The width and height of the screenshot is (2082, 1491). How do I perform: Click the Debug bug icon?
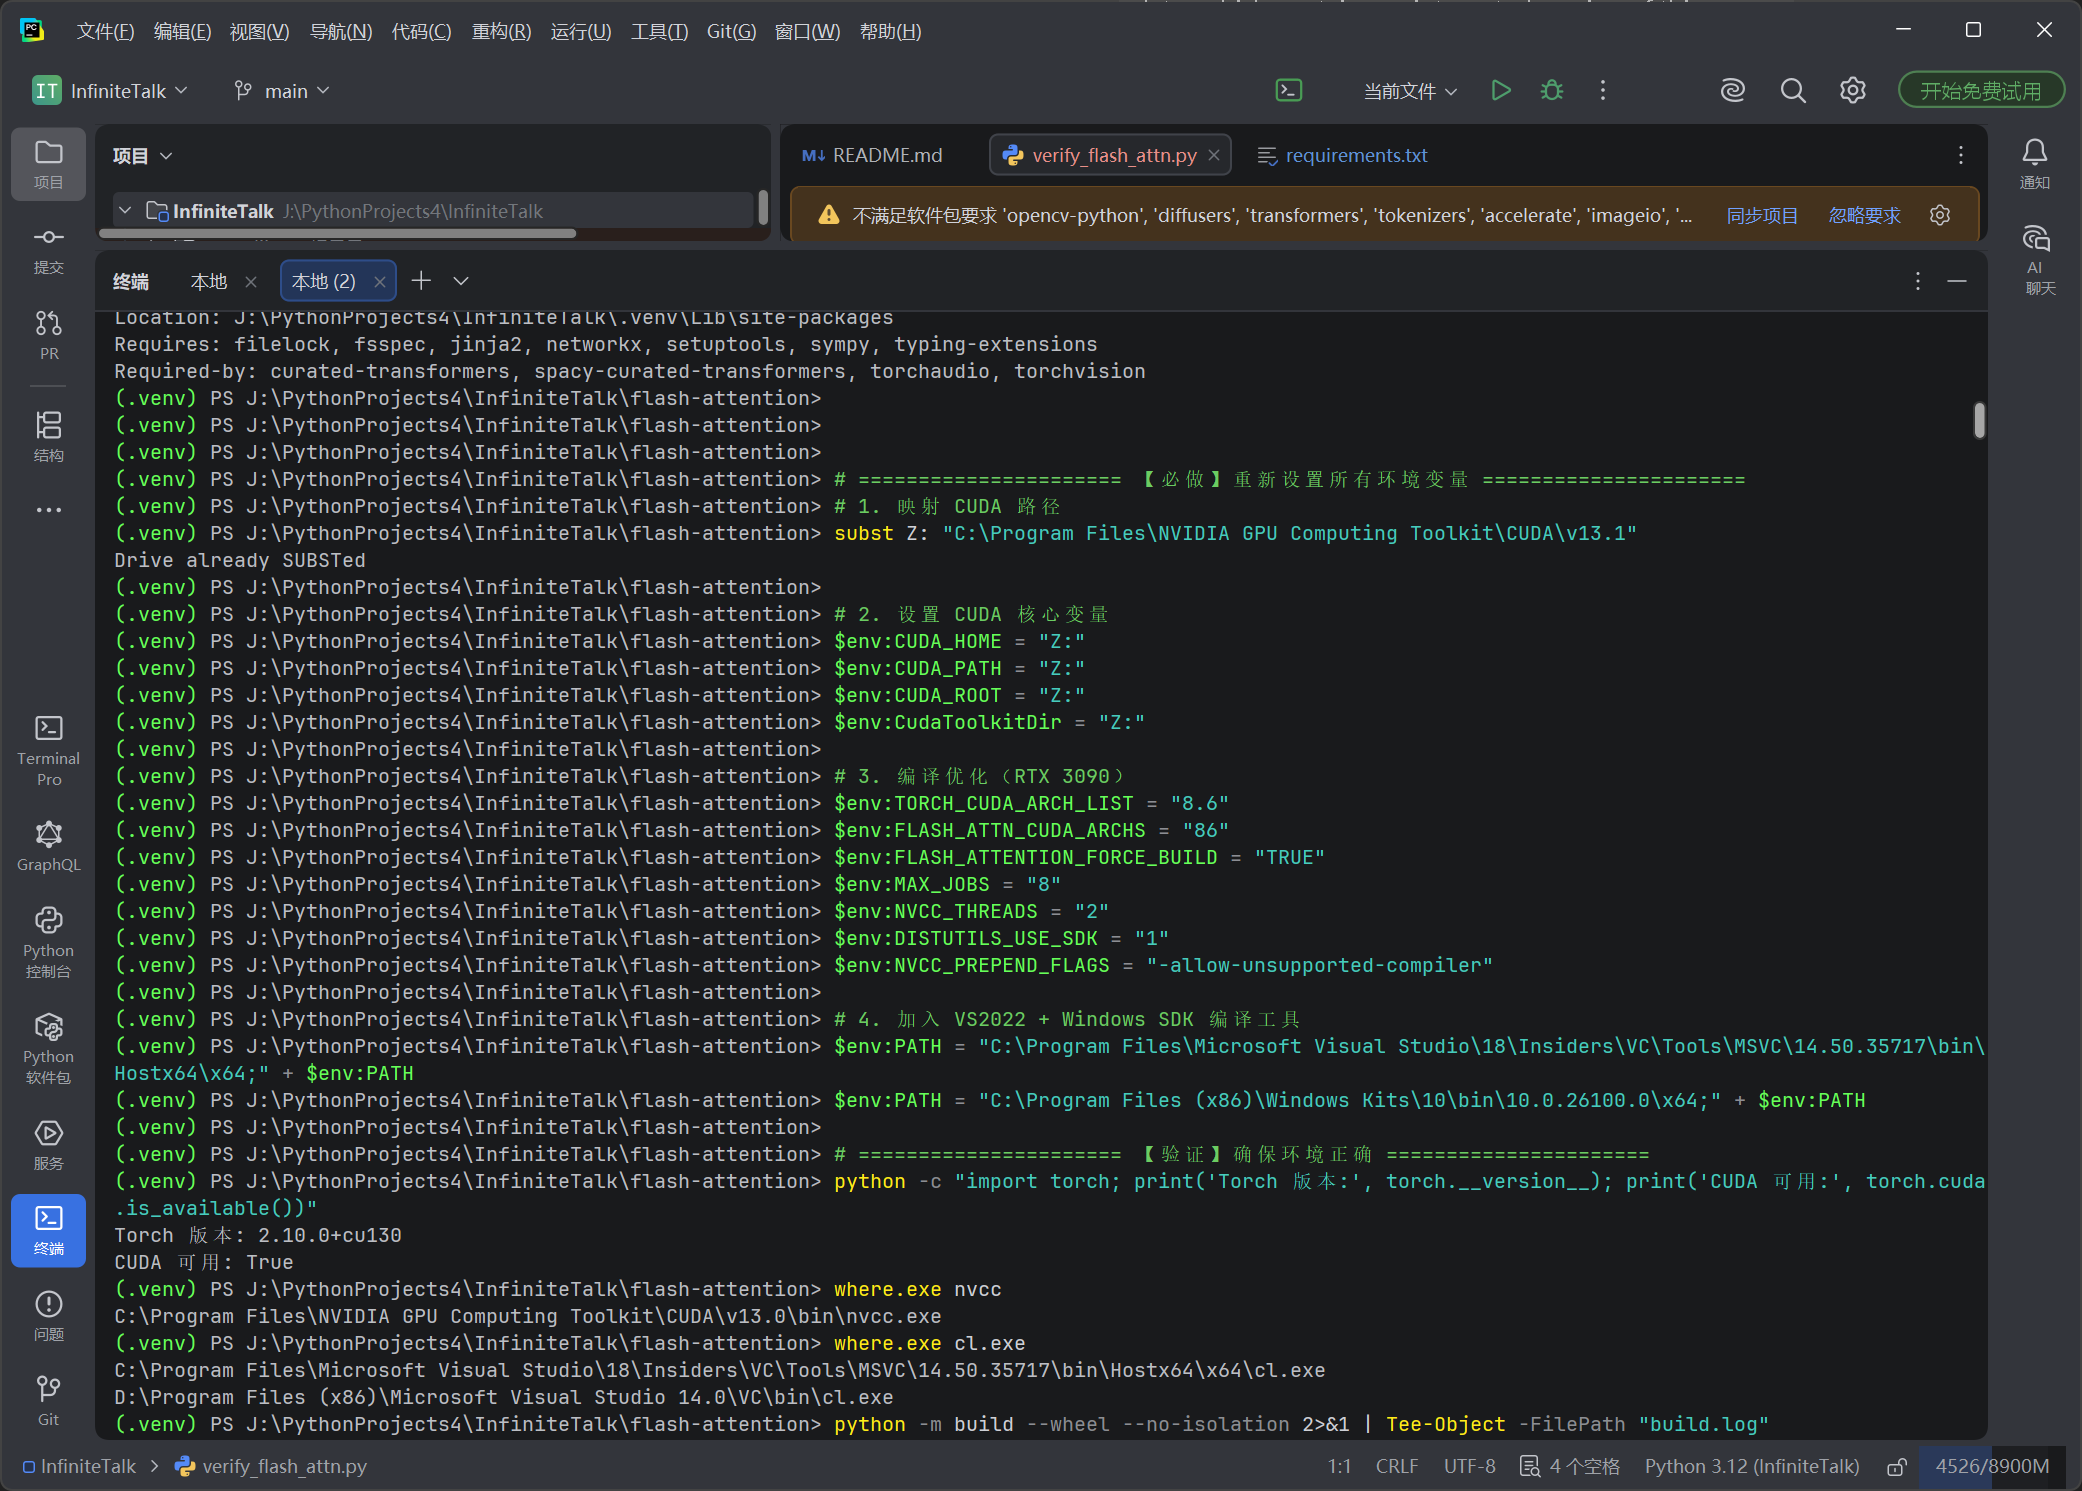(1551, 91)
